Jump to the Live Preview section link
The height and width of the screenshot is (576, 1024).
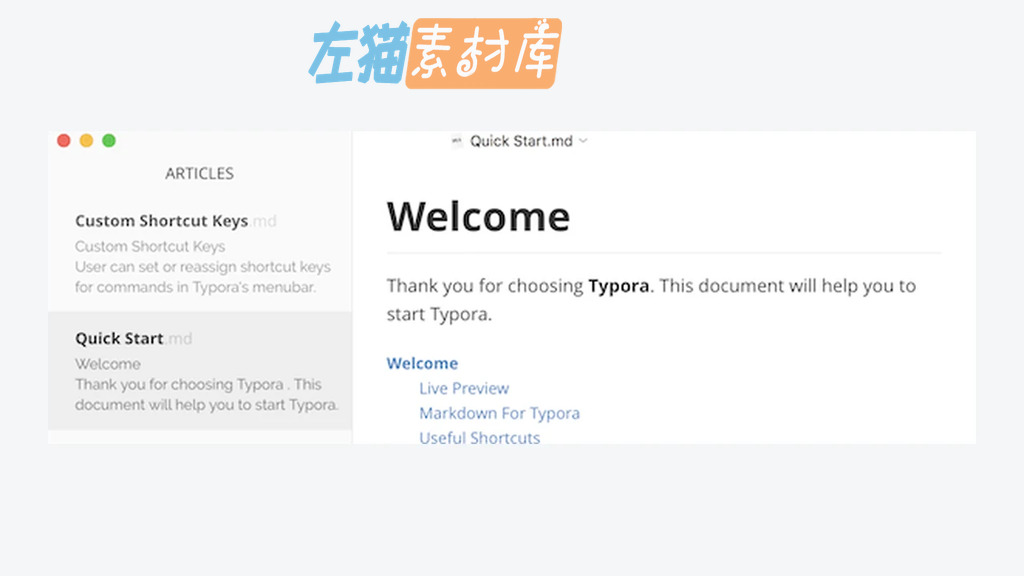[x=464, y=388]
